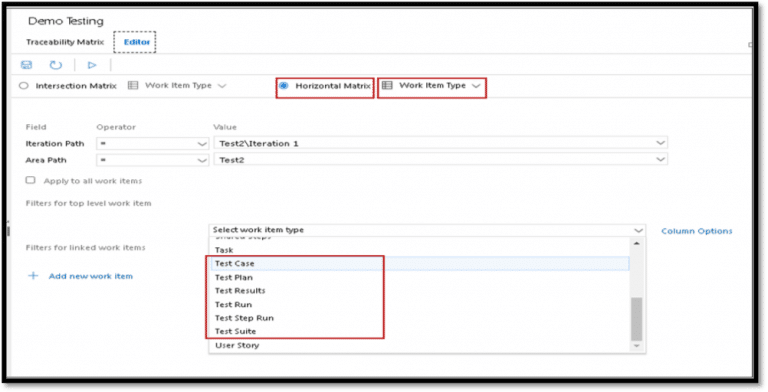Click grid icon next to Intersection Matrix Work Item Type
768x392 pixels.
133,85
